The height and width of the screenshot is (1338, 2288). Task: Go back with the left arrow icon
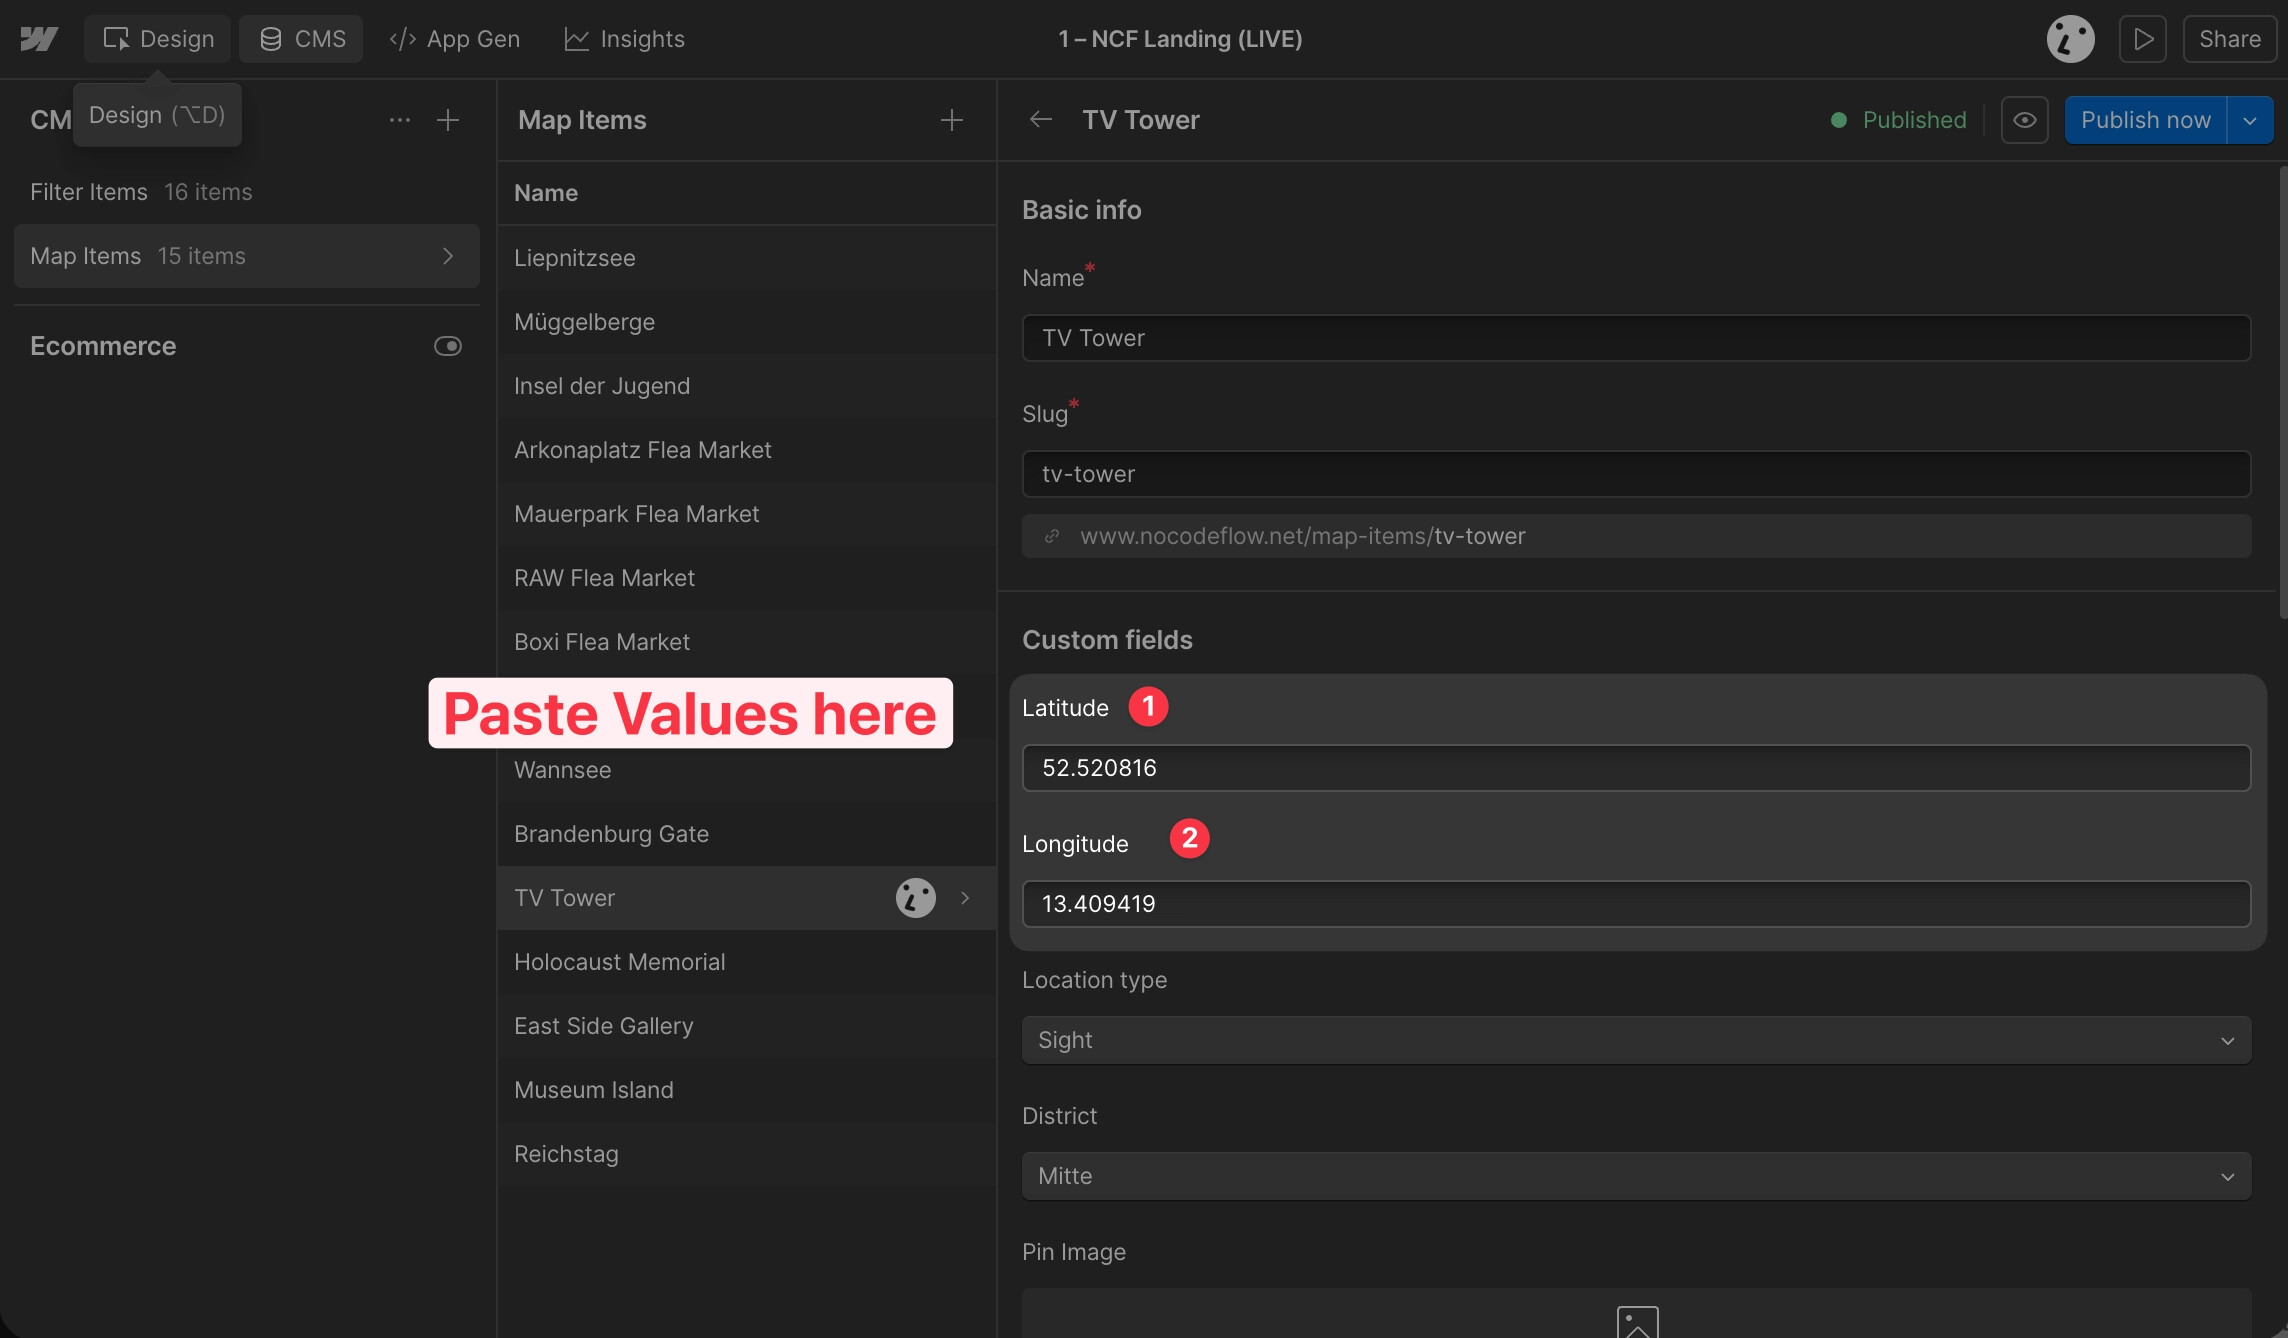(x=1040, y=120)
